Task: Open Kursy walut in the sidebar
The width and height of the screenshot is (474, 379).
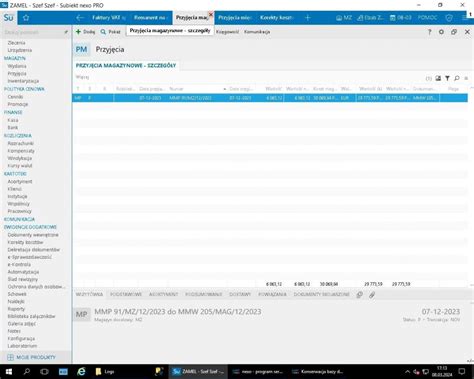Action: coord(20,166)
